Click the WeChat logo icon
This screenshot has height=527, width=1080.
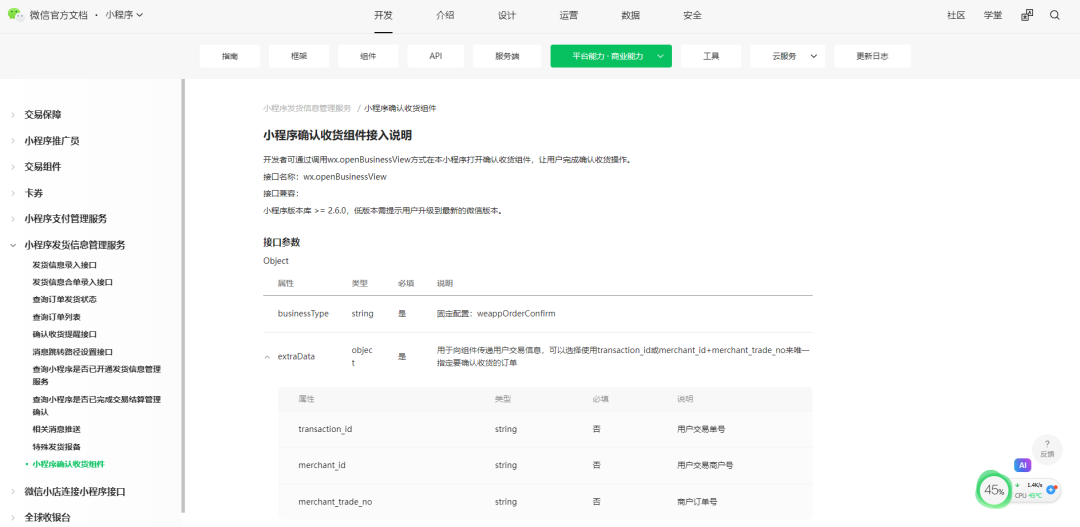[x=16, y=14]
